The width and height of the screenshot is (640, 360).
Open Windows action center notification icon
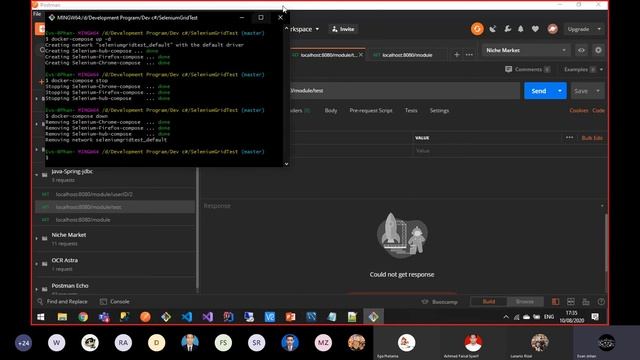tap(595, 317)
